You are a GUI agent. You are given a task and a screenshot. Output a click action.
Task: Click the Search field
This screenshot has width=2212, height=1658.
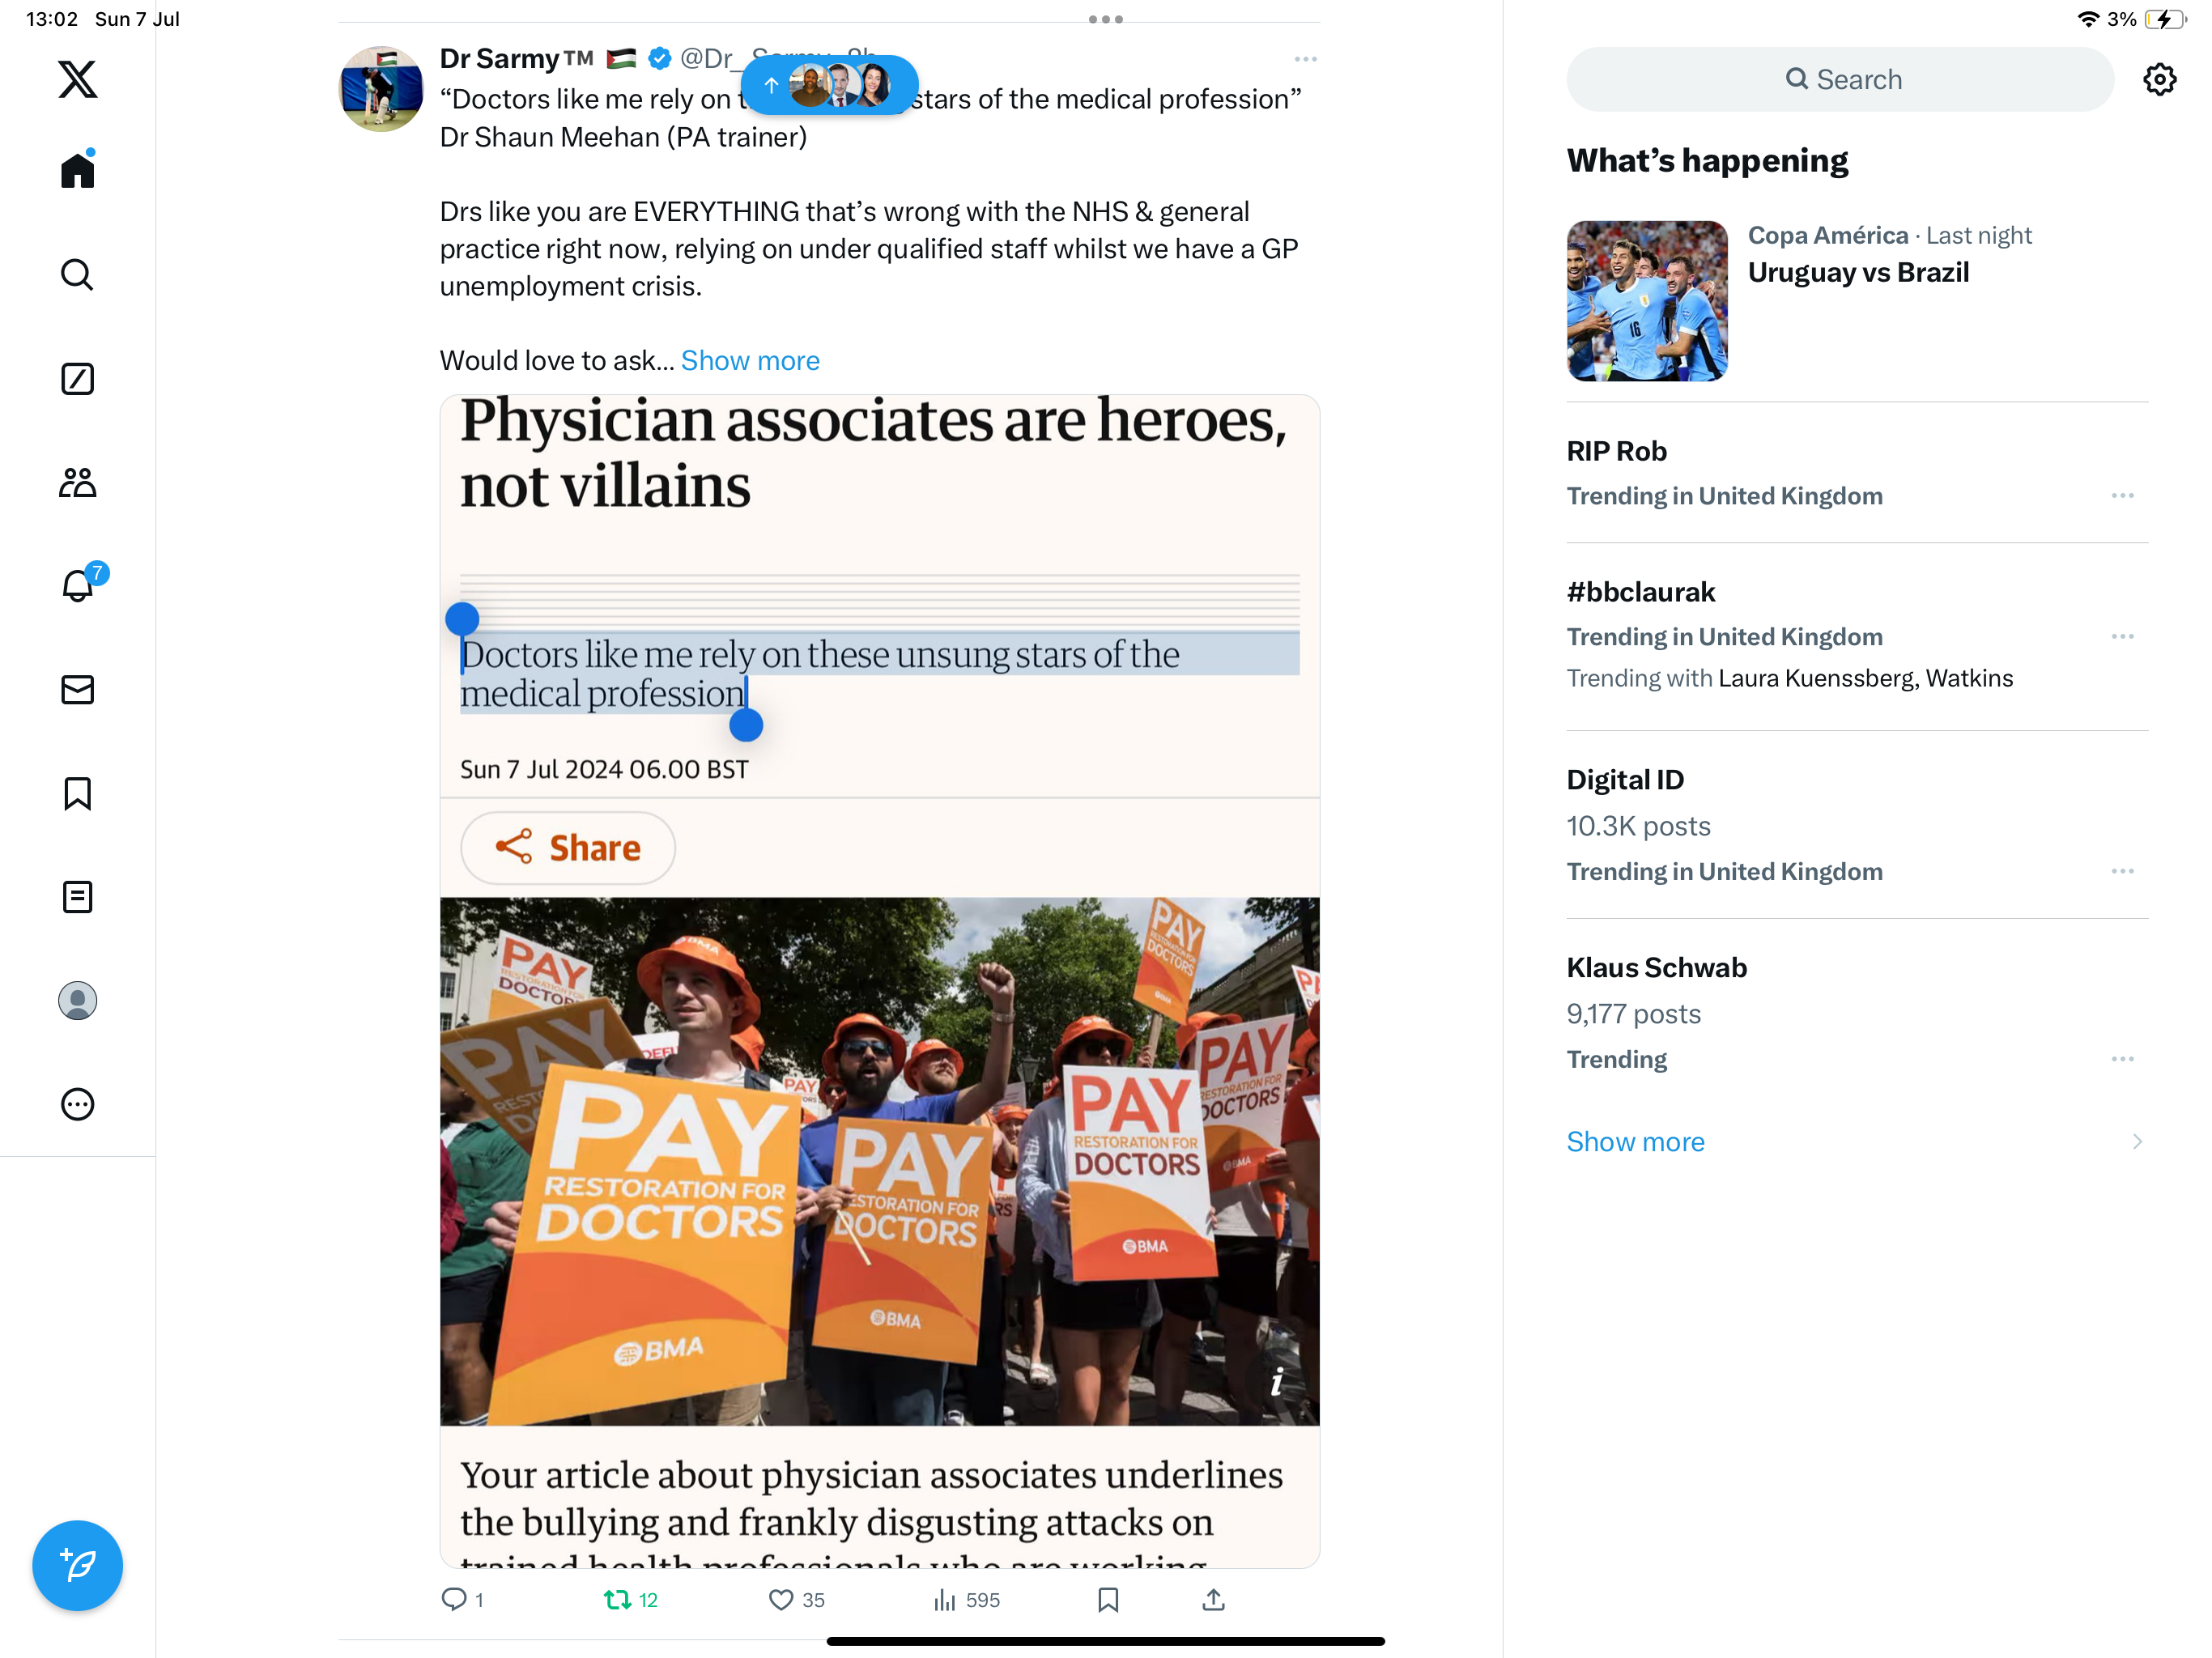1840,79
